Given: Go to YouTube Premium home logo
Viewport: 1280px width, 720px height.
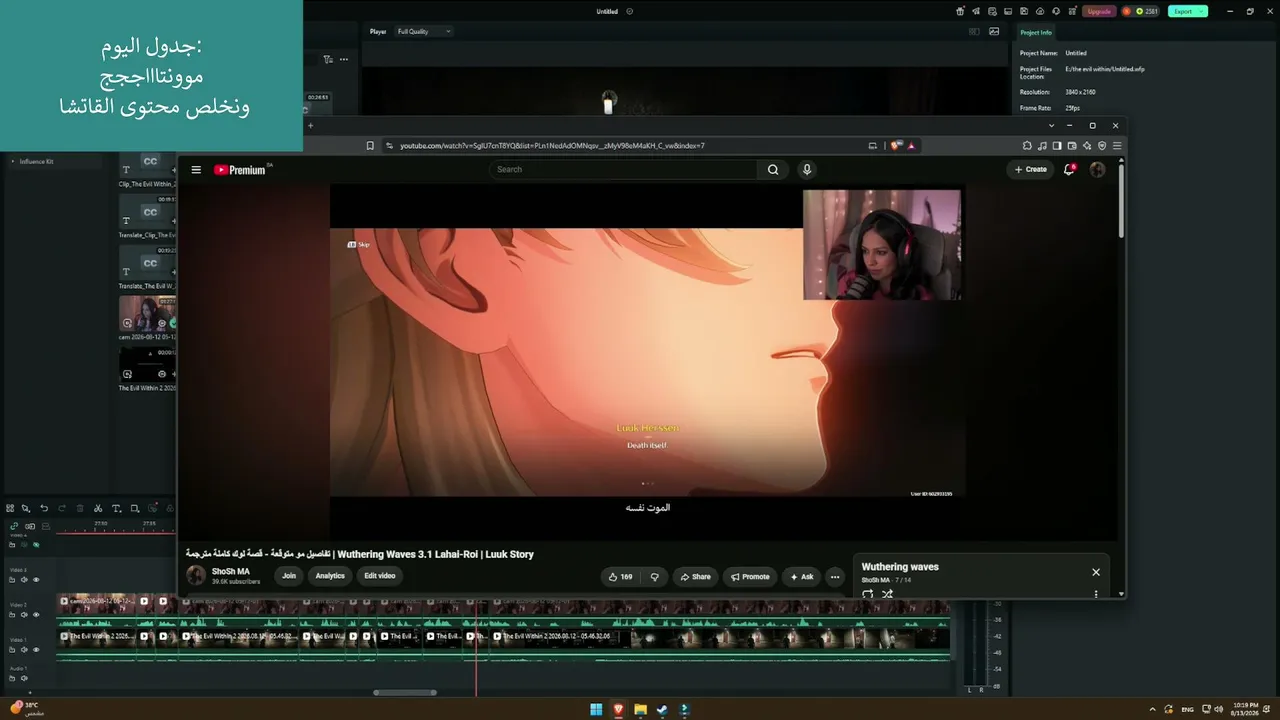Looking at the screenshot, I should [x=242, y=170].
